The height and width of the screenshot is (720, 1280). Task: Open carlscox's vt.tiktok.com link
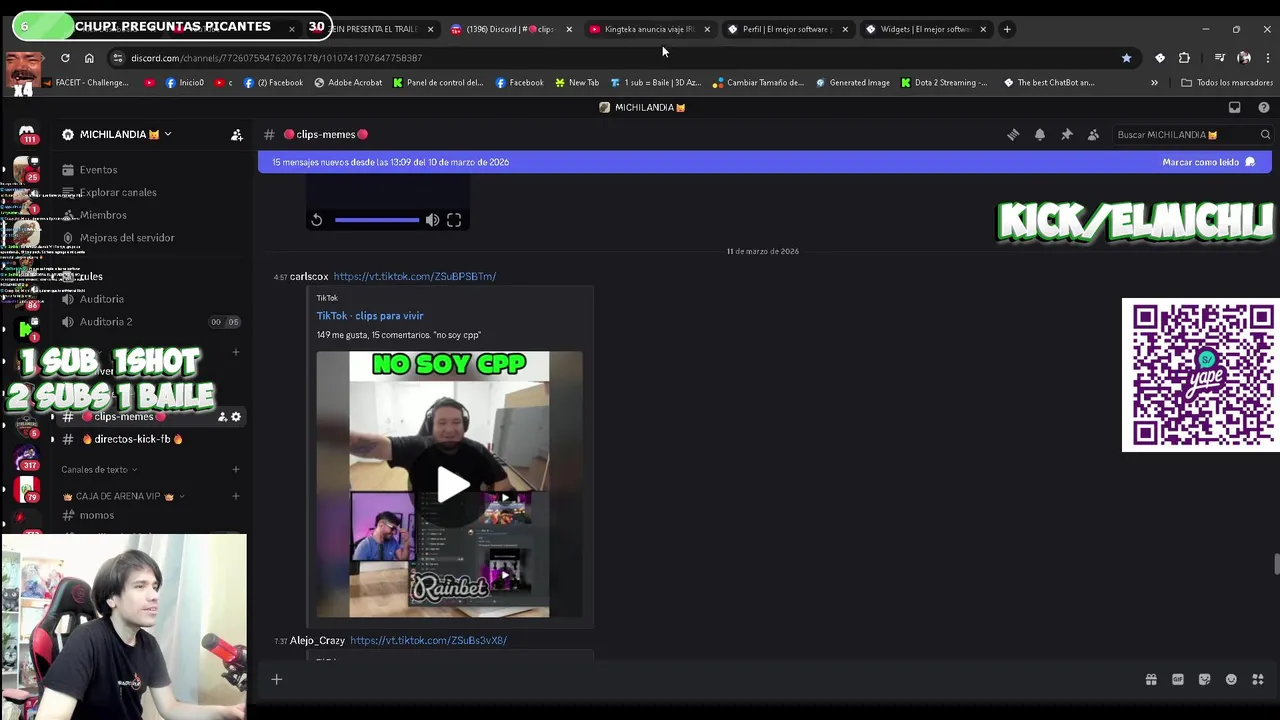tap(415, 276)
